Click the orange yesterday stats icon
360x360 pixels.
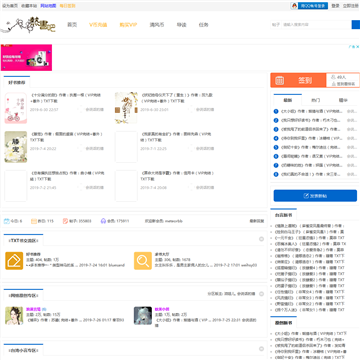(x=34, y=221)
